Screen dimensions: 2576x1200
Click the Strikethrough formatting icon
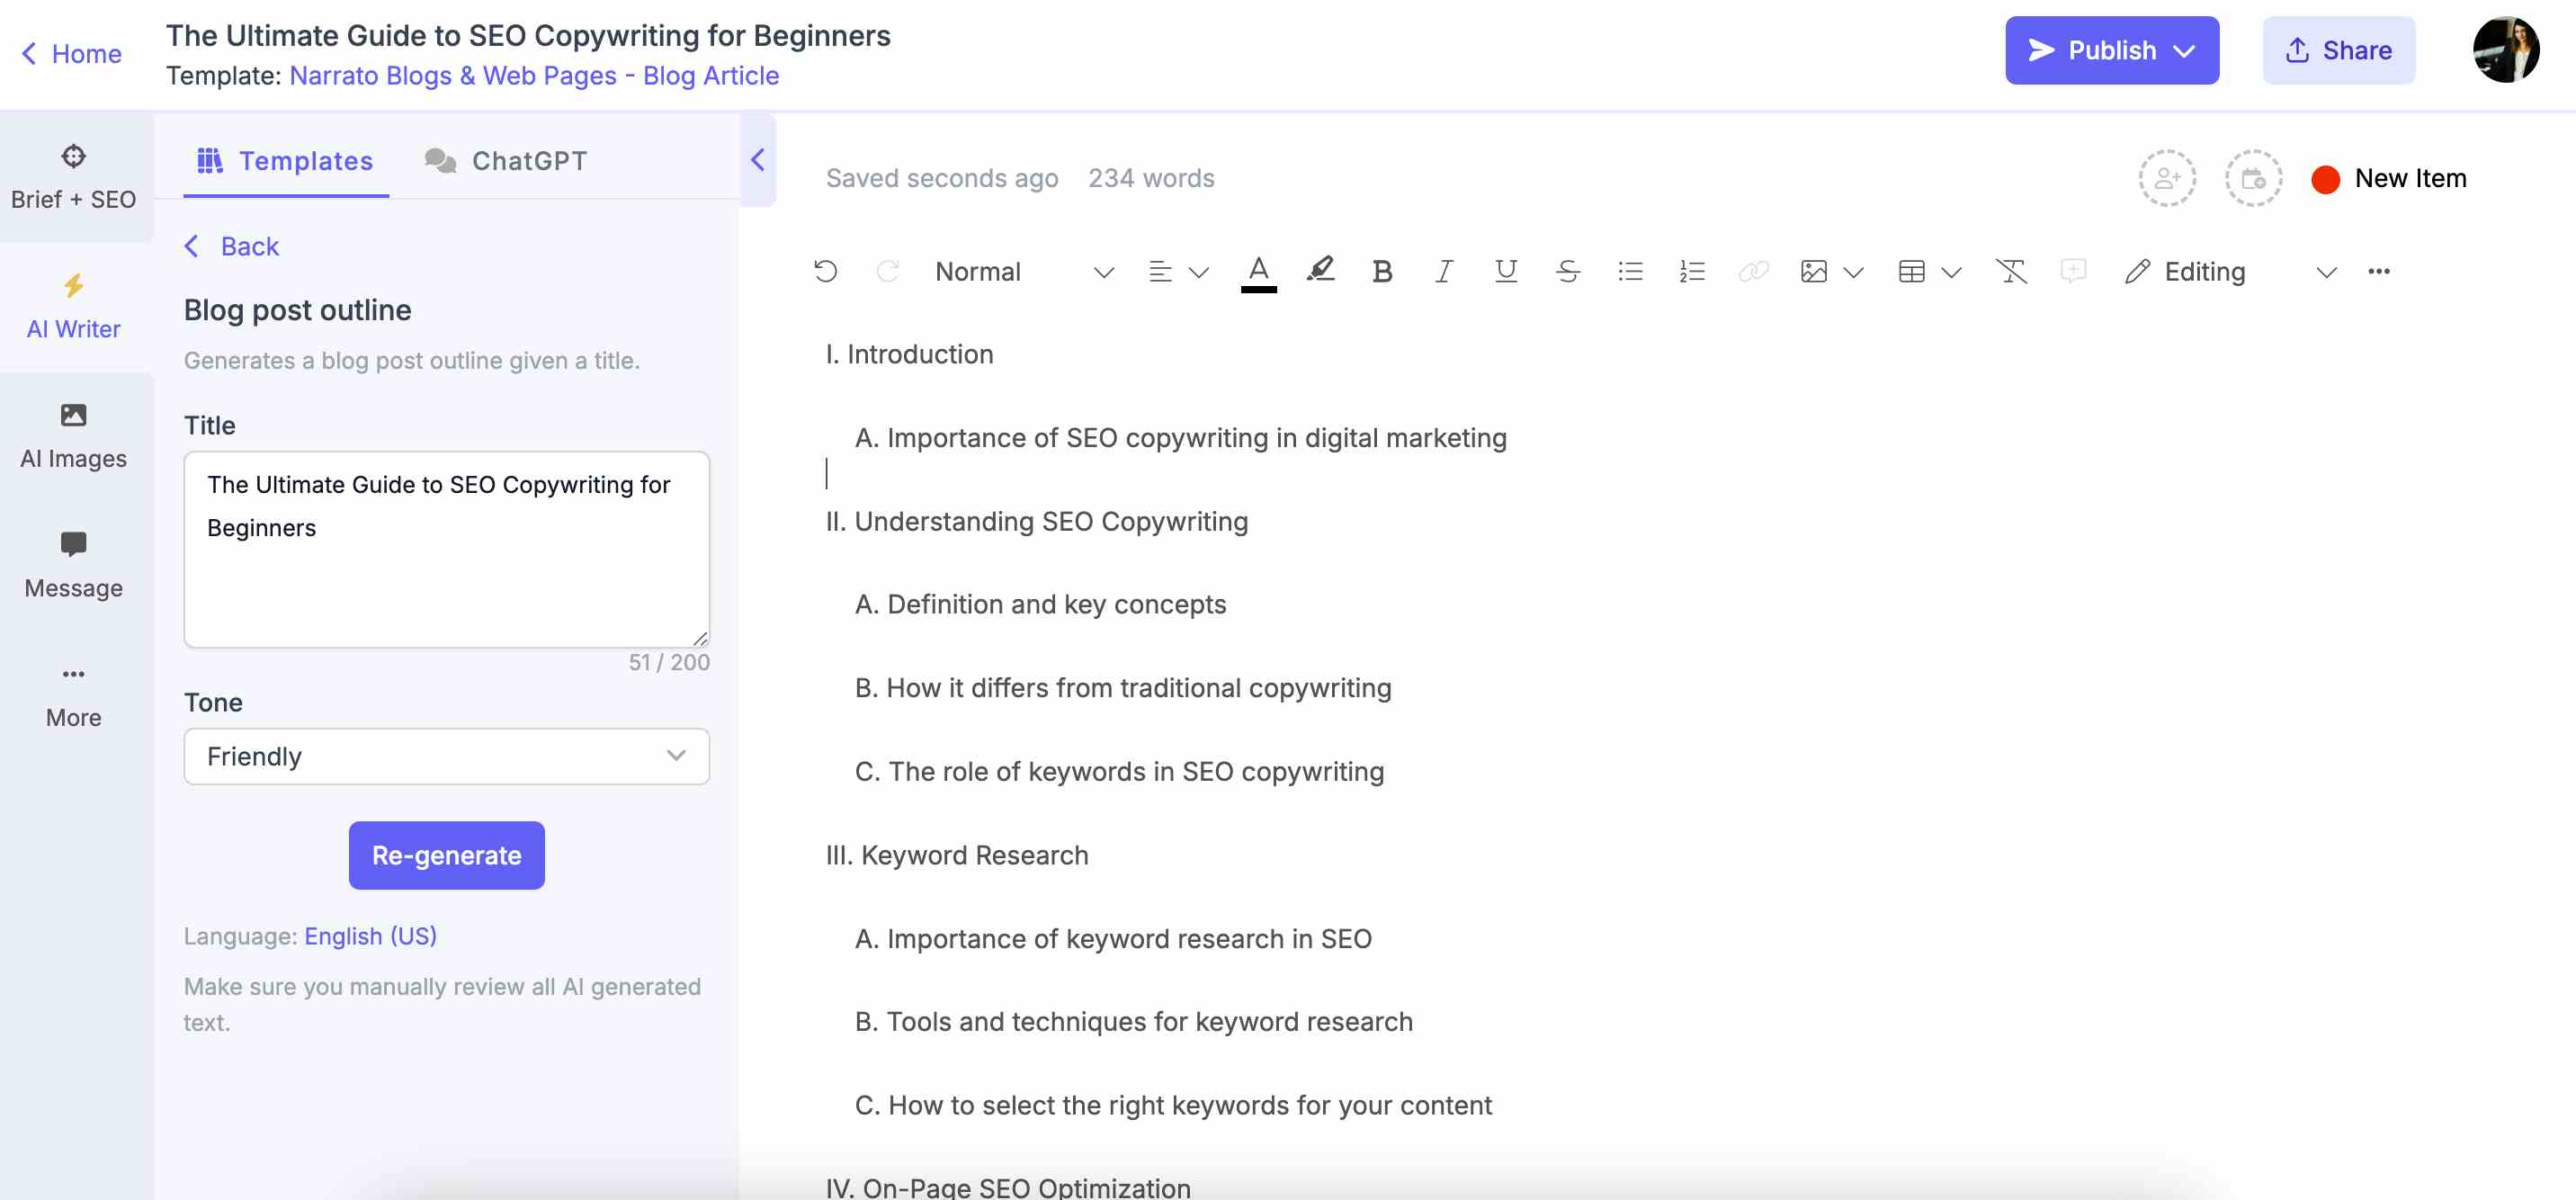click(1568, 272)
